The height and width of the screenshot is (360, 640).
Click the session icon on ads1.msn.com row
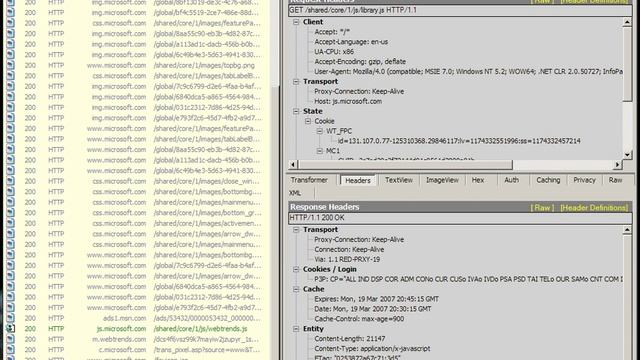pyautogui.click(x=10, y=318)
